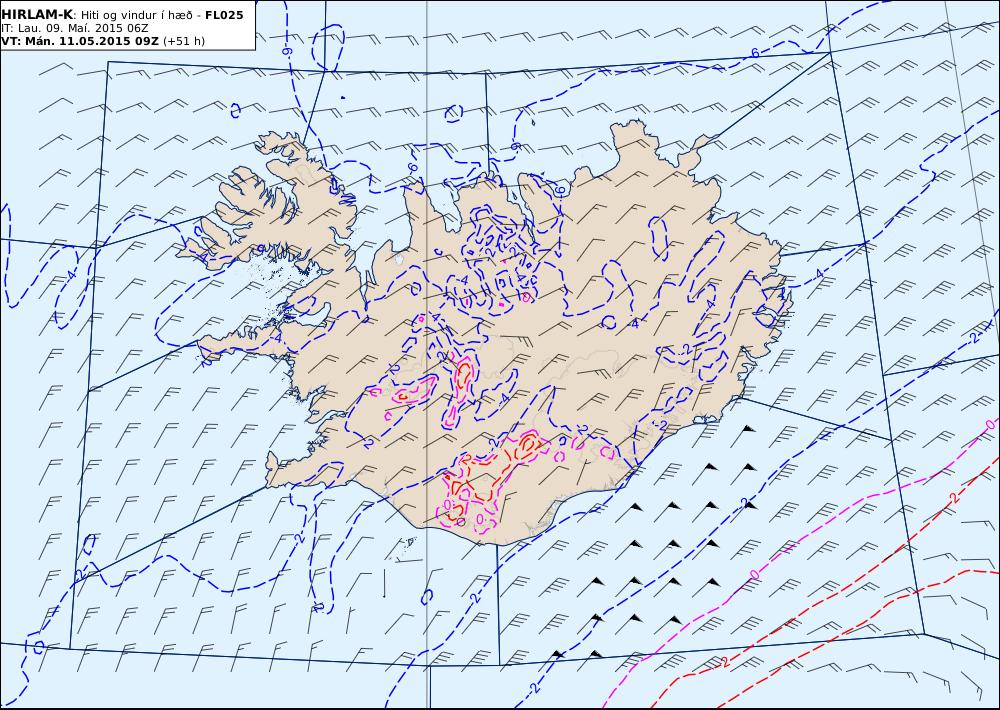Click the IT: Lau. 09. Maí. 2015 06Z line
This screenshot has width=1000, height=710.
tap(75, 28)
